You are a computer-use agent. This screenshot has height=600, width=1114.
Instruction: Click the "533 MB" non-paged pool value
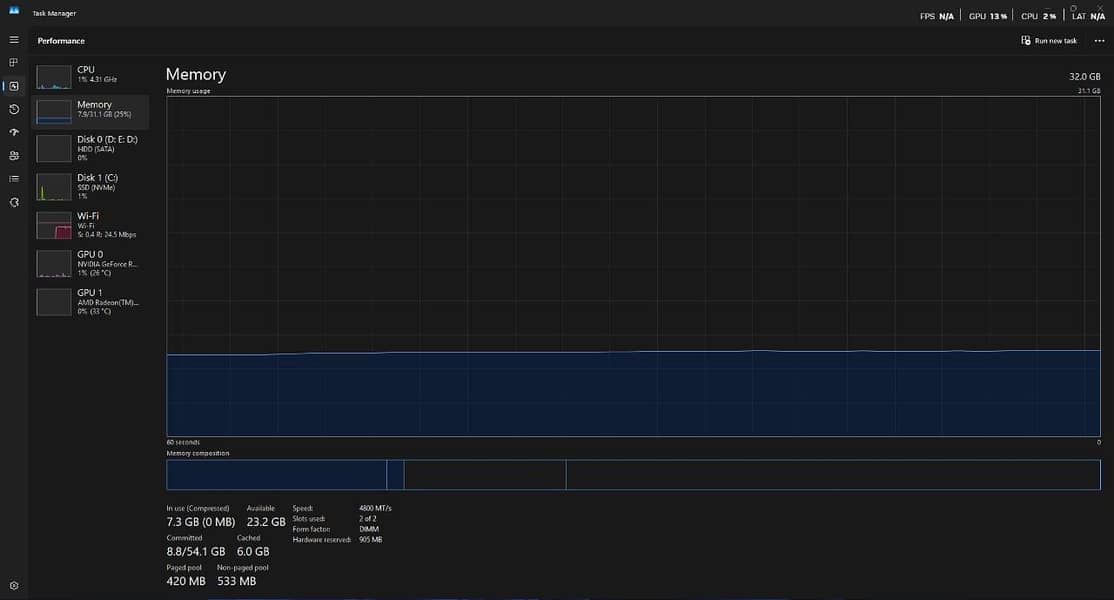click(x=237, y=582)
